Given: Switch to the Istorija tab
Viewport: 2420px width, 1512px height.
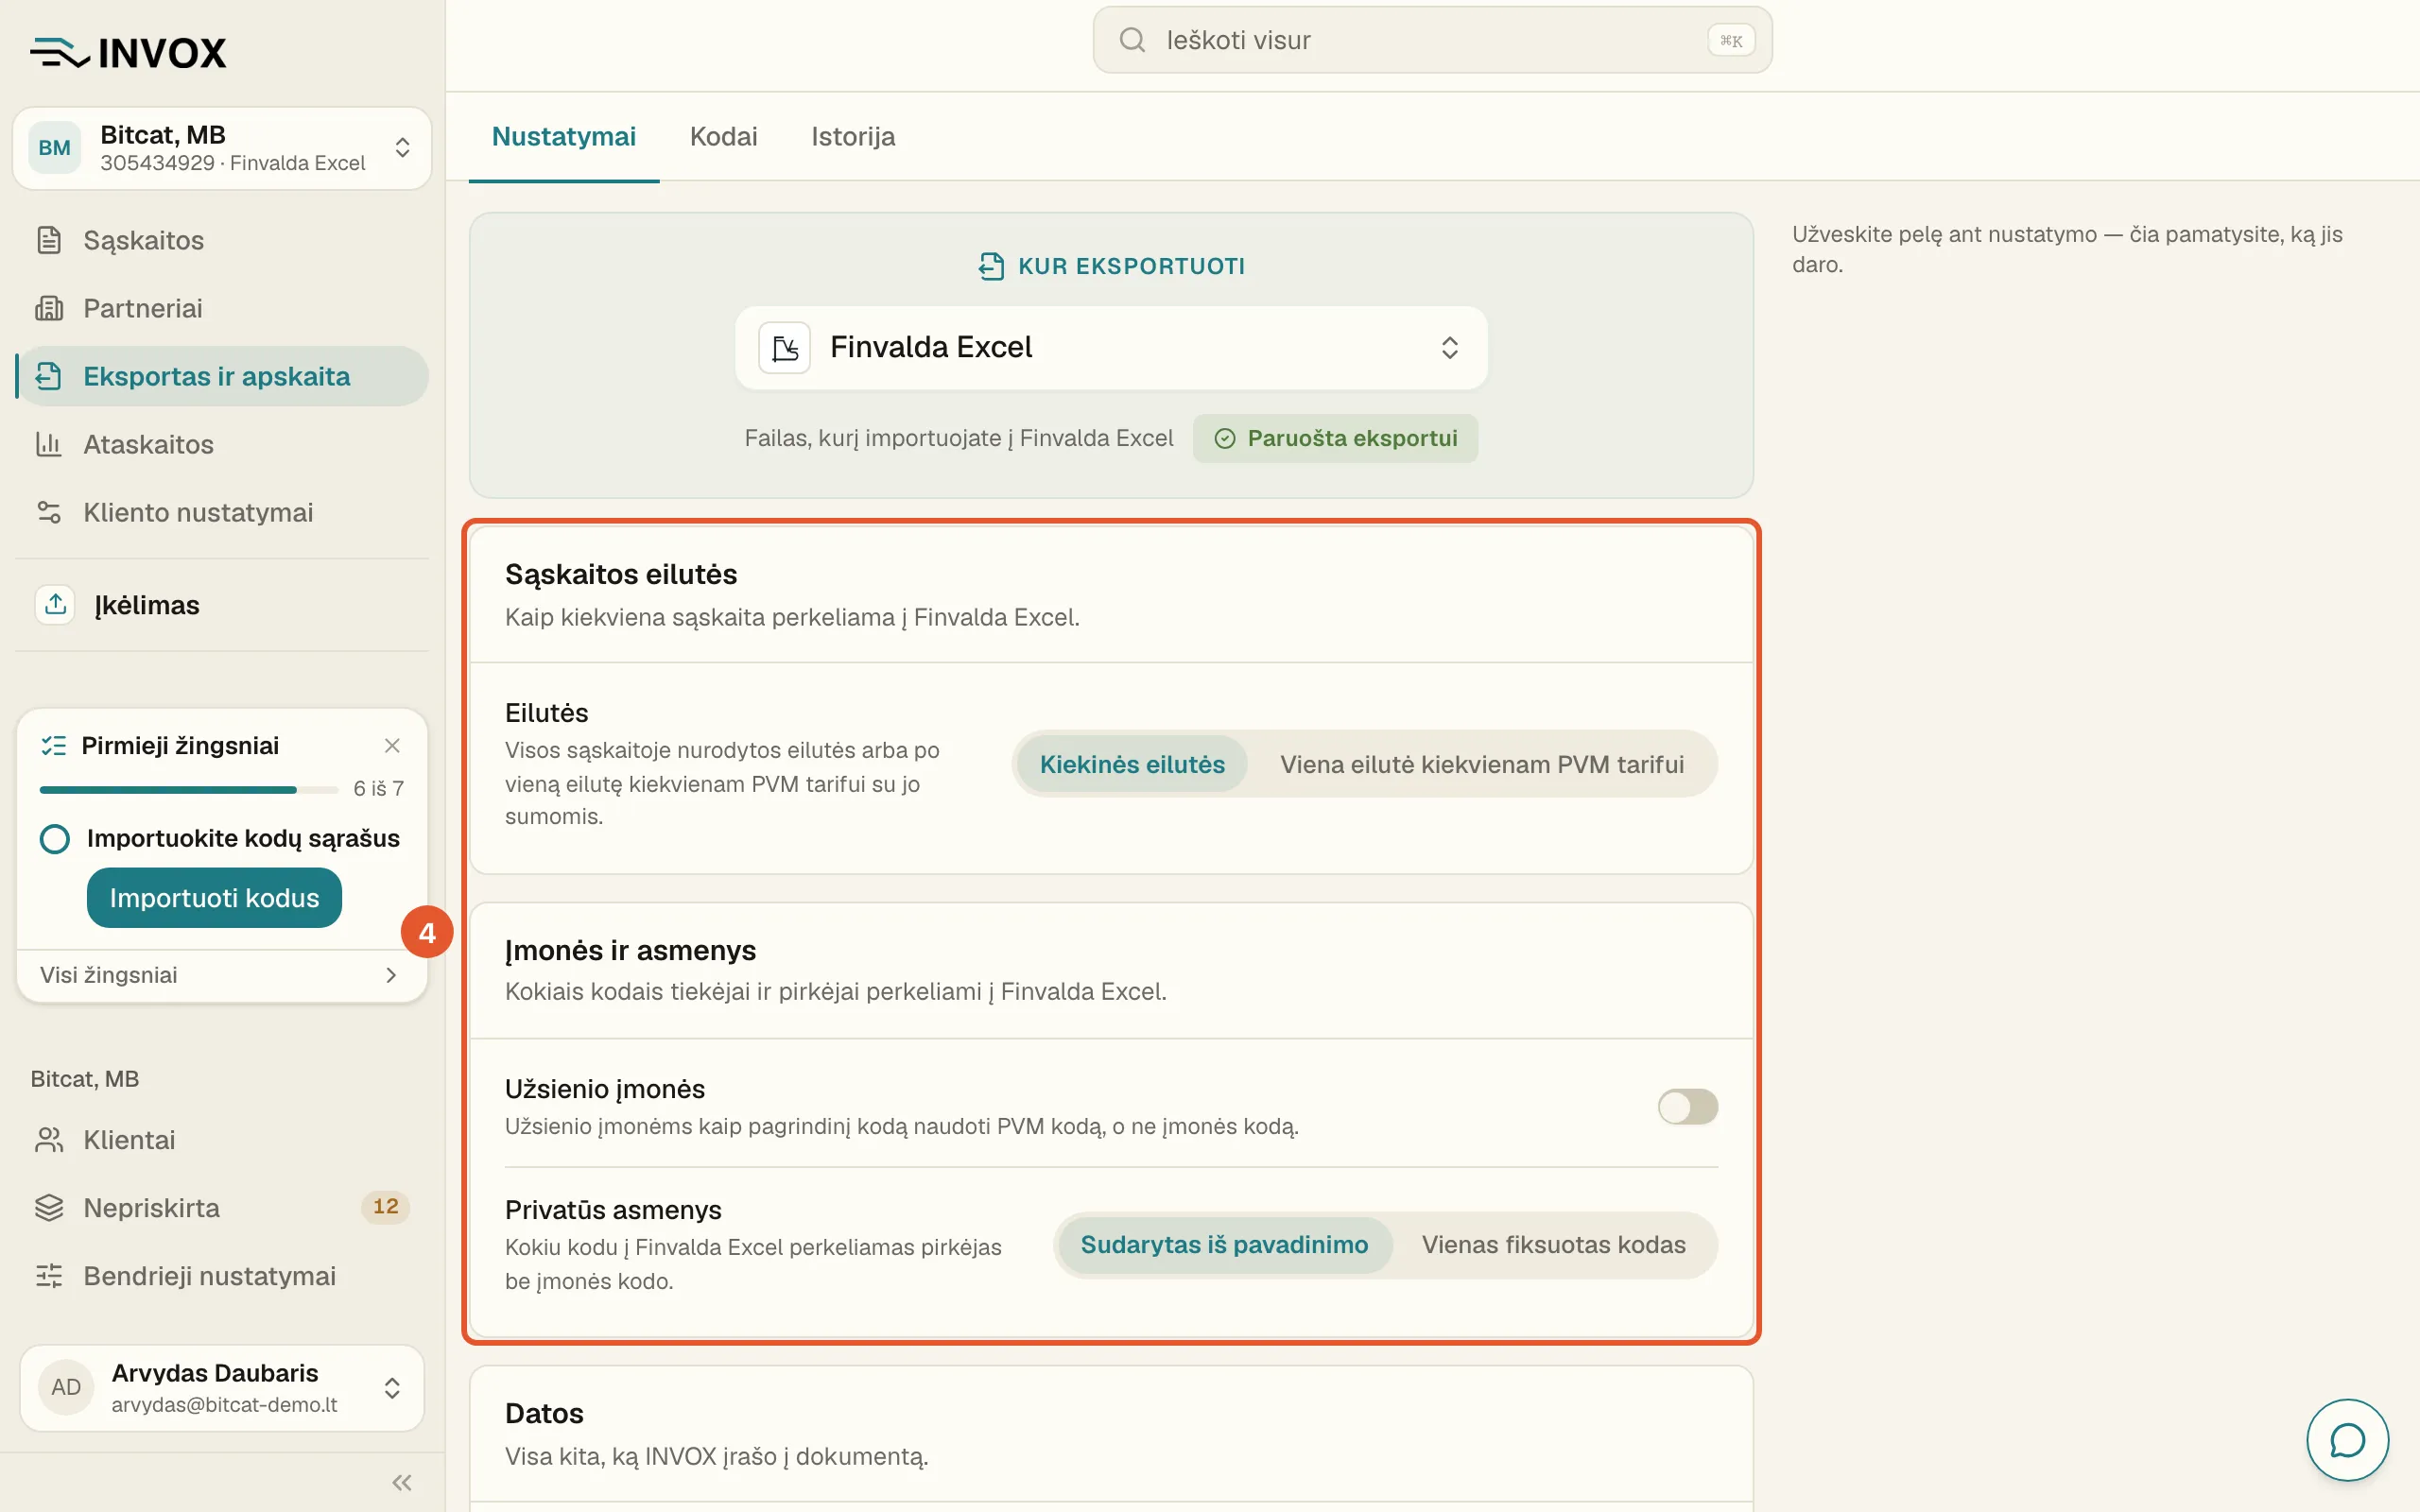Looking at the screenshot, I should click(853, 137).
